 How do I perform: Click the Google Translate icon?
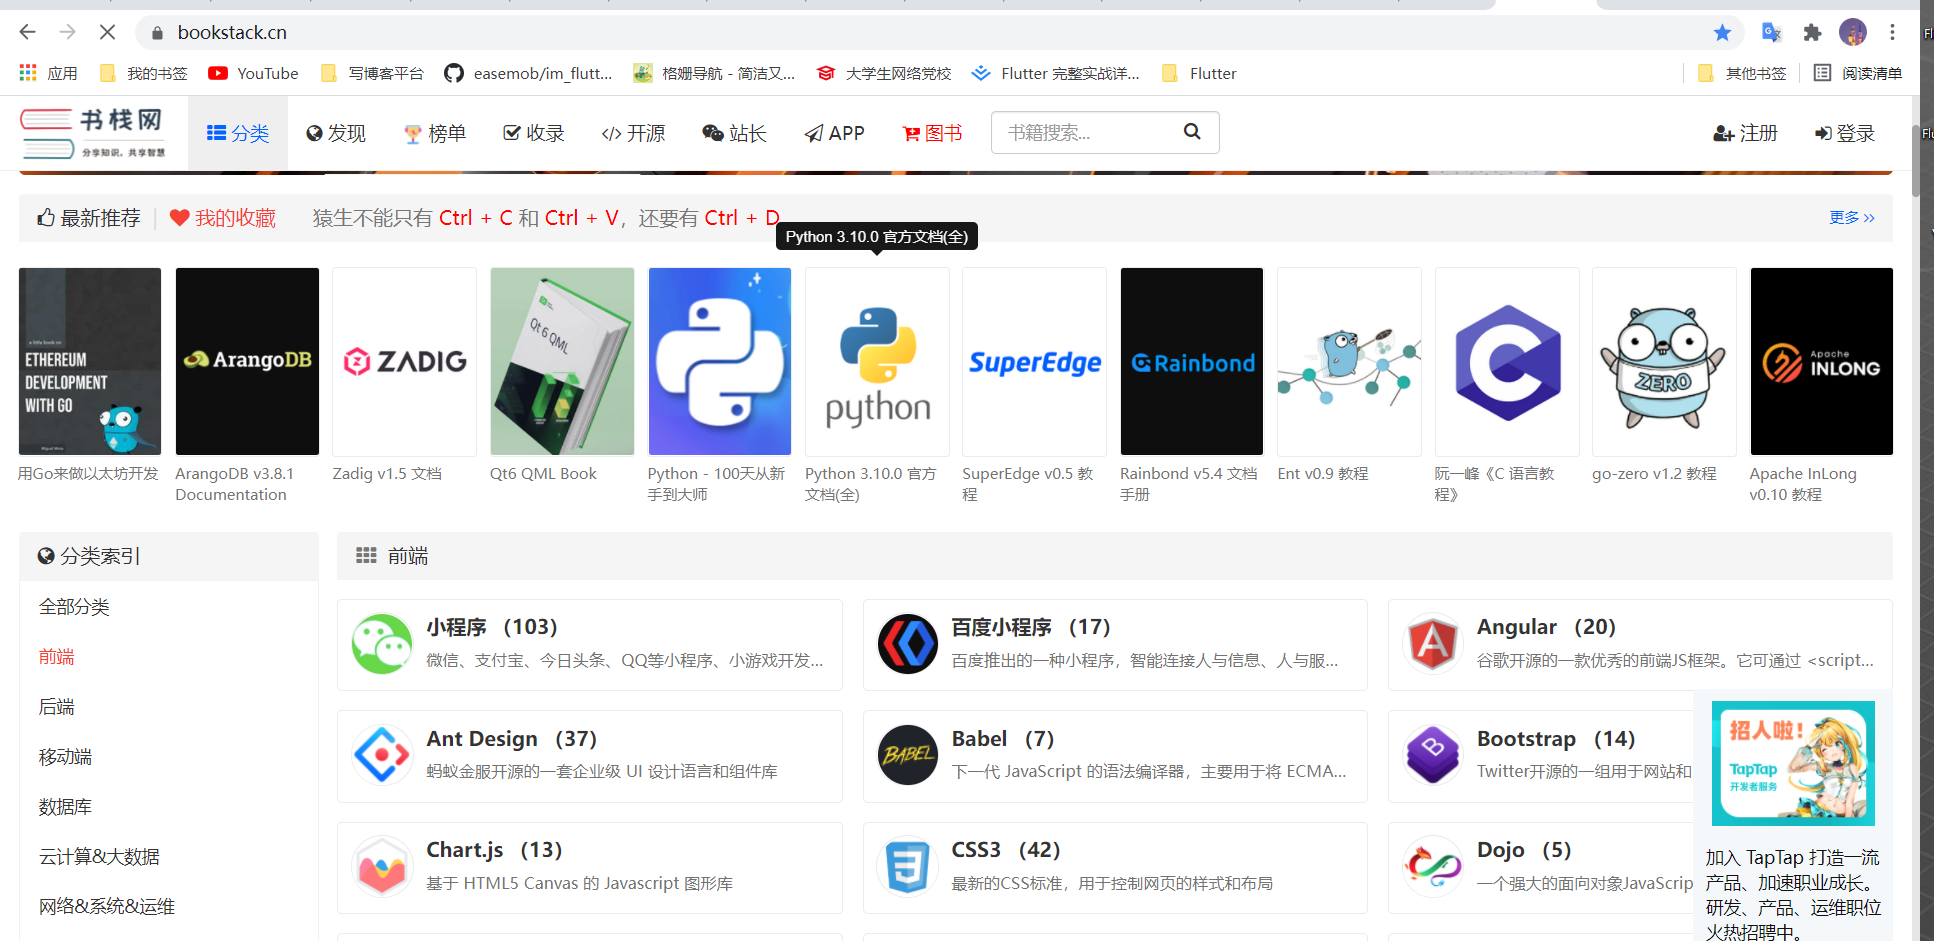(1771, 33)
